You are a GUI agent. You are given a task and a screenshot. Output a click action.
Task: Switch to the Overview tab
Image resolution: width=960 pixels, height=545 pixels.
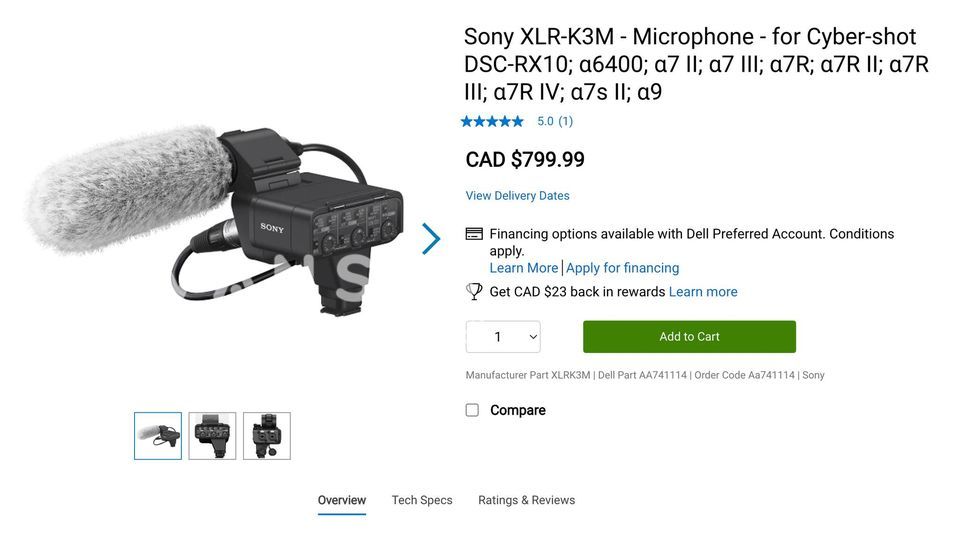click(x=342, y=500)
